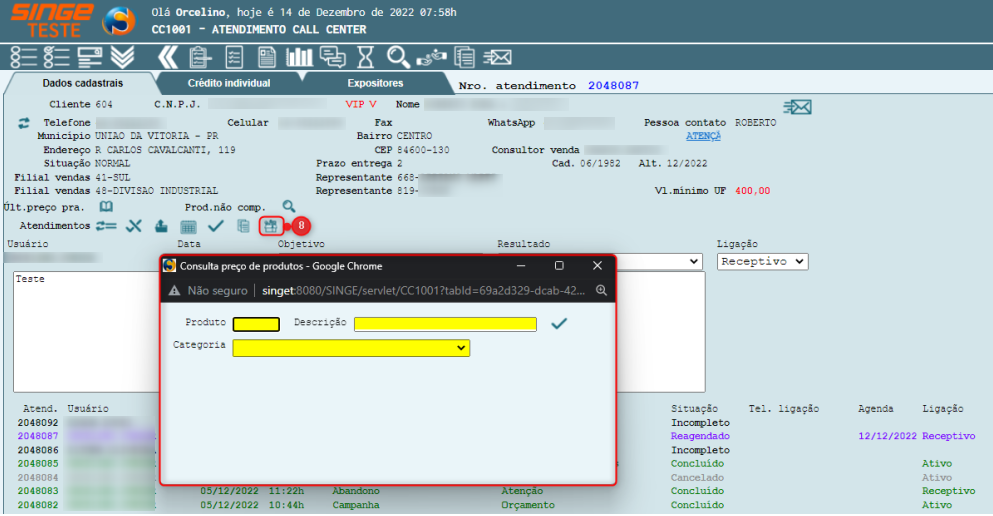993x516 pixels.
Task: Close the Consulta preço de produtos popup
Action: pos(597,266)
